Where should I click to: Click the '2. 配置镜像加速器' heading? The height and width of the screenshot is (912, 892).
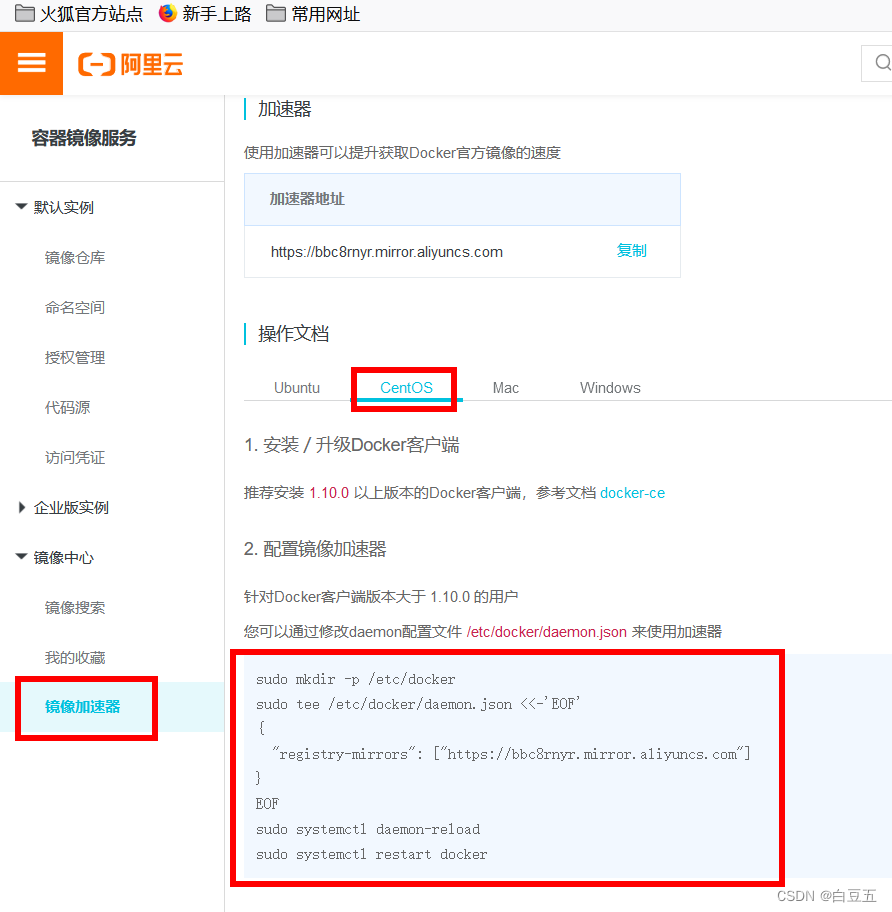click(315, 548)
